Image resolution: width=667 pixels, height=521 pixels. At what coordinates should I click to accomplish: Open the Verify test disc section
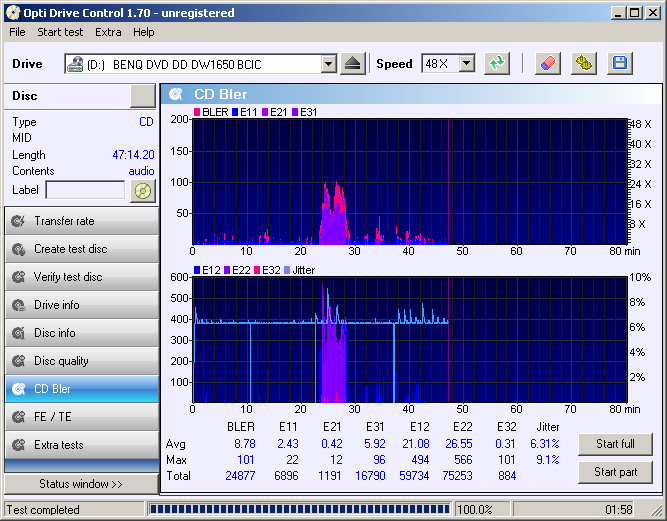[82, 277]
